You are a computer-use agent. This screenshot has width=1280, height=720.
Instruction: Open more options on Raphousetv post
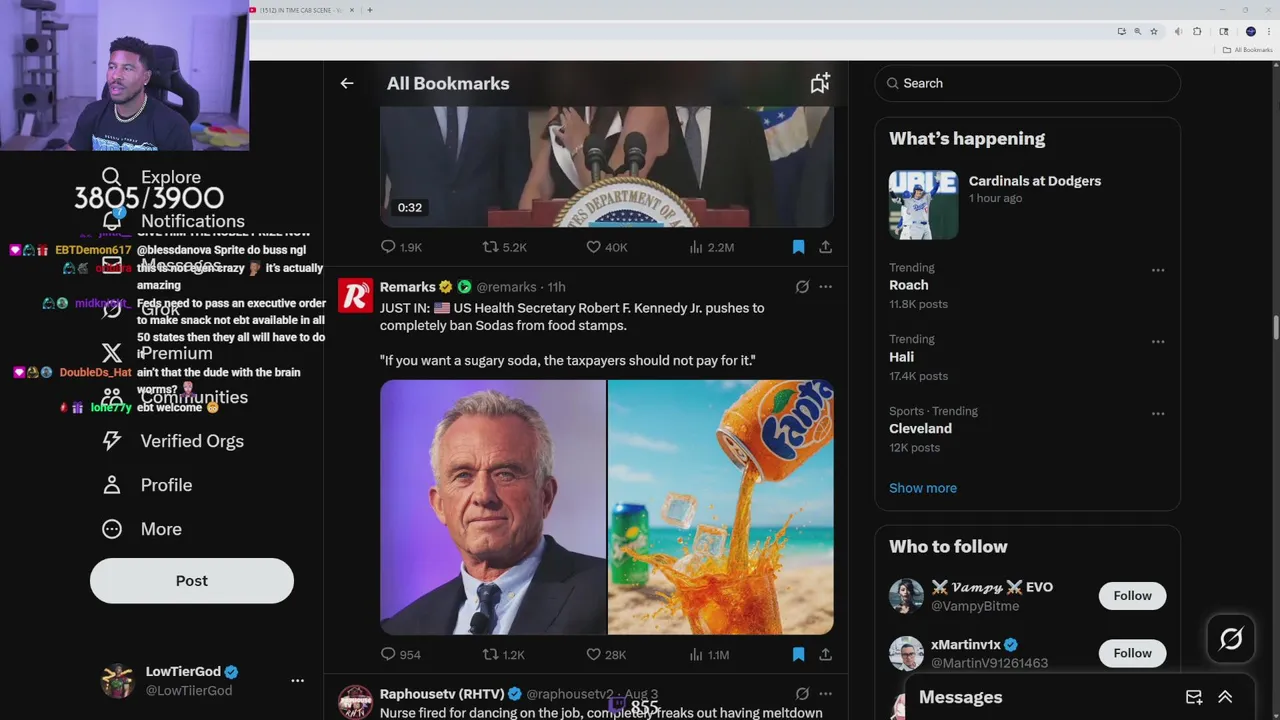pyautogui.click(x=825, y=694)
